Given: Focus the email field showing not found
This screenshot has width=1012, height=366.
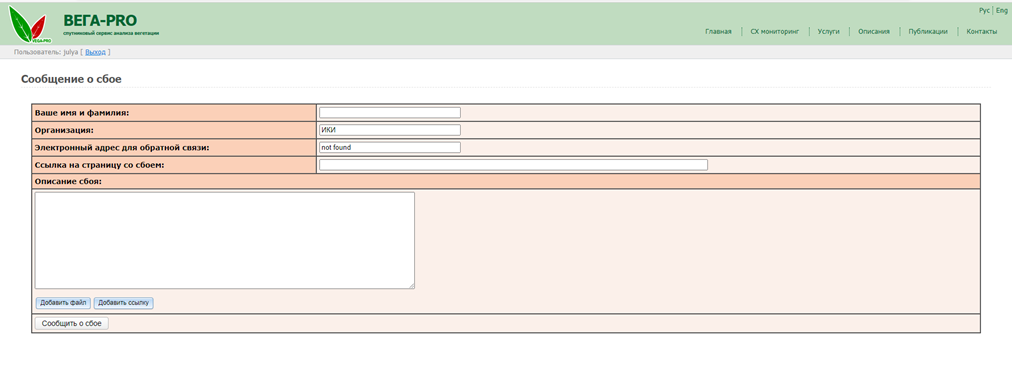Looking at the screenshot, I should (390, 147).
